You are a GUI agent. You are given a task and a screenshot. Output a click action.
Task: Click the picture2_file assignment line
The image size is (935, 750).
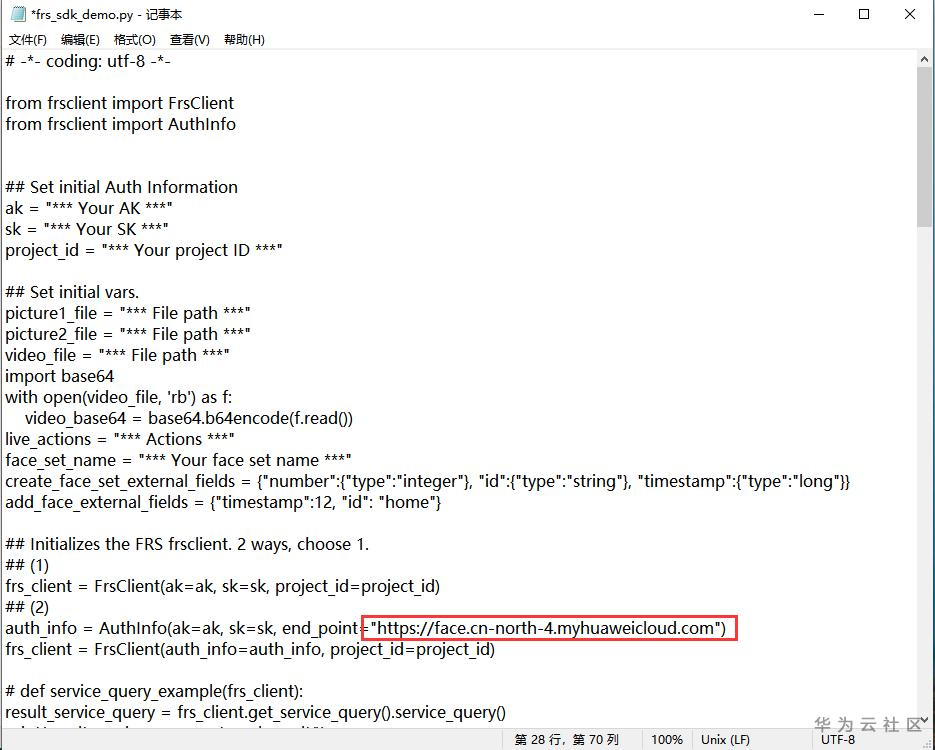click(x=128, y=334)
